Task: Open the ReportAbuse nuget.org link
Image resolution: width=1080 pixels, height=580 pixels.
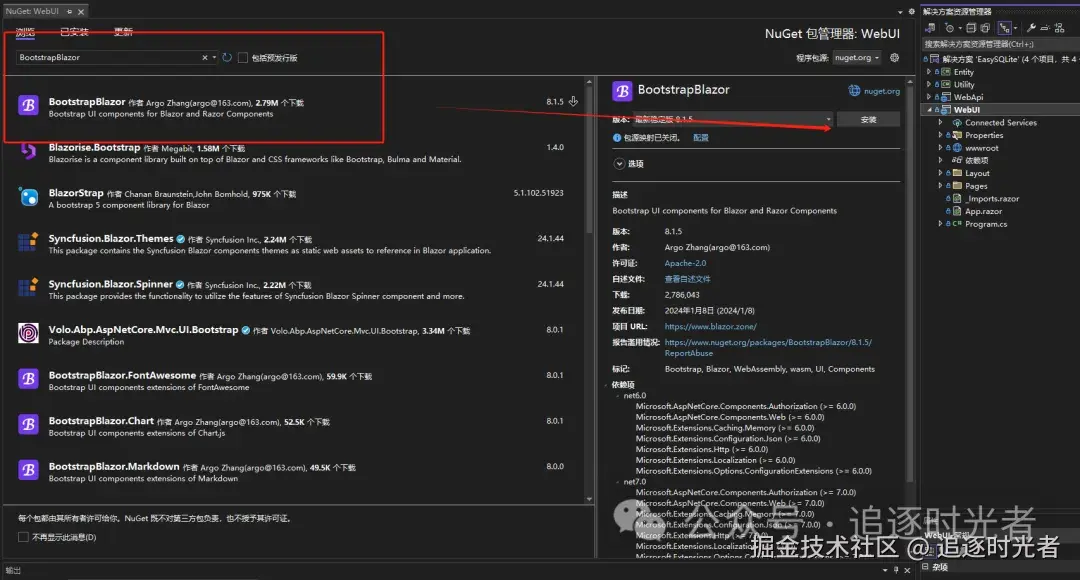Action: (768, 347)
